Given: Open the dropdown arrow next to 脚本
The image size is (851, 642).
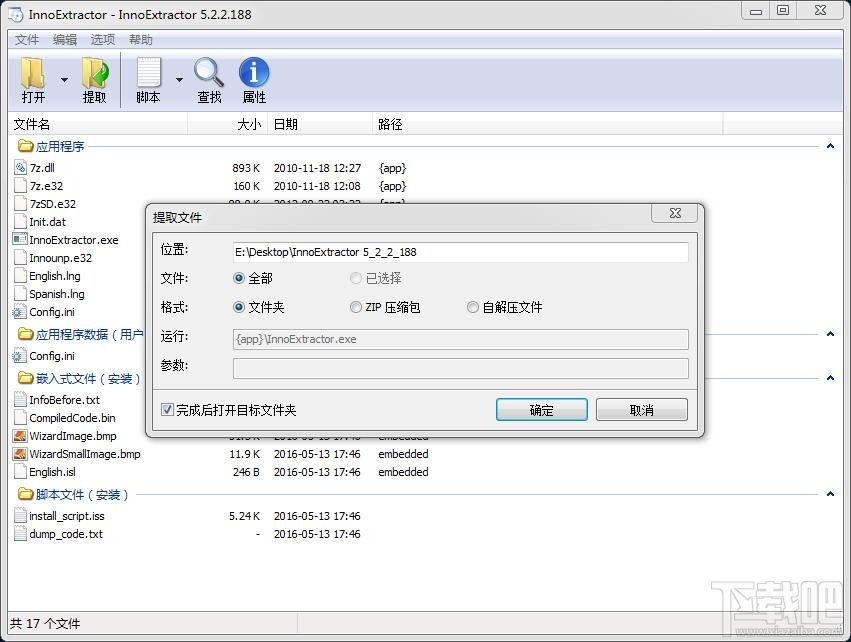Looking at the screenshot, I should pyautogui.click(x=179, y=80).
